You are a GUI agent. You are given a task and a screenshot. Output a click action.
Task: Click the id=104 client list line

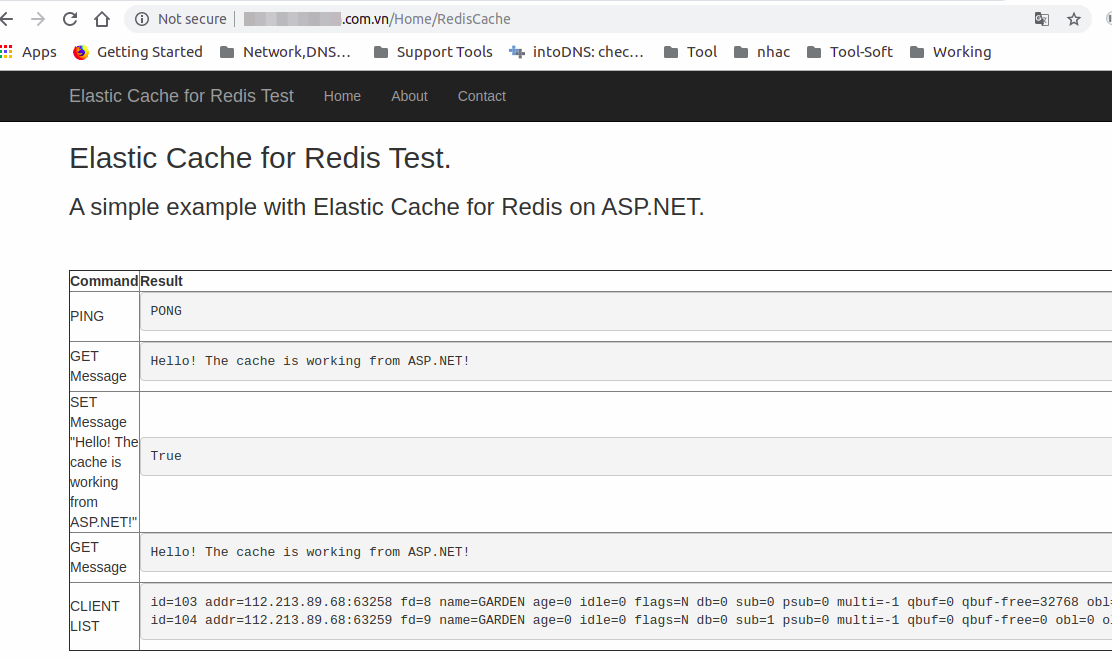[x=631, y=620]
